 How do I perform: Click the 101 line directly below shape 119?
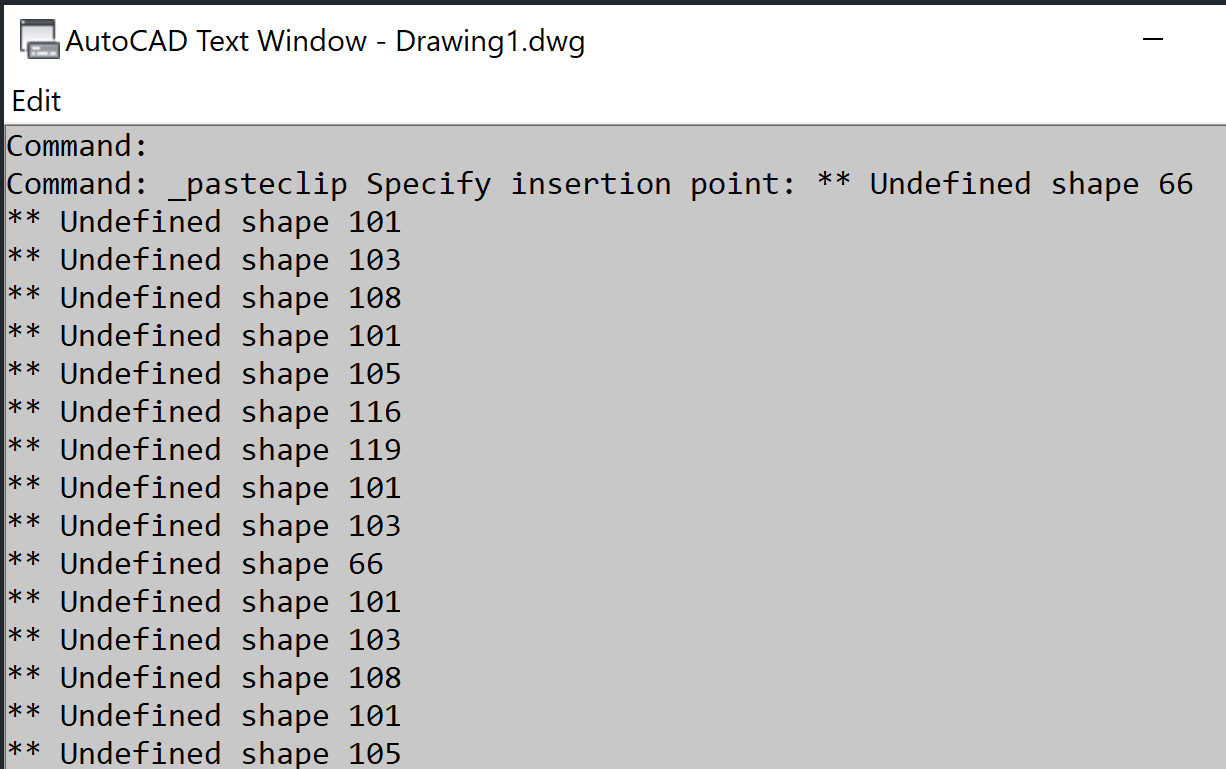(x=204, y=488)
